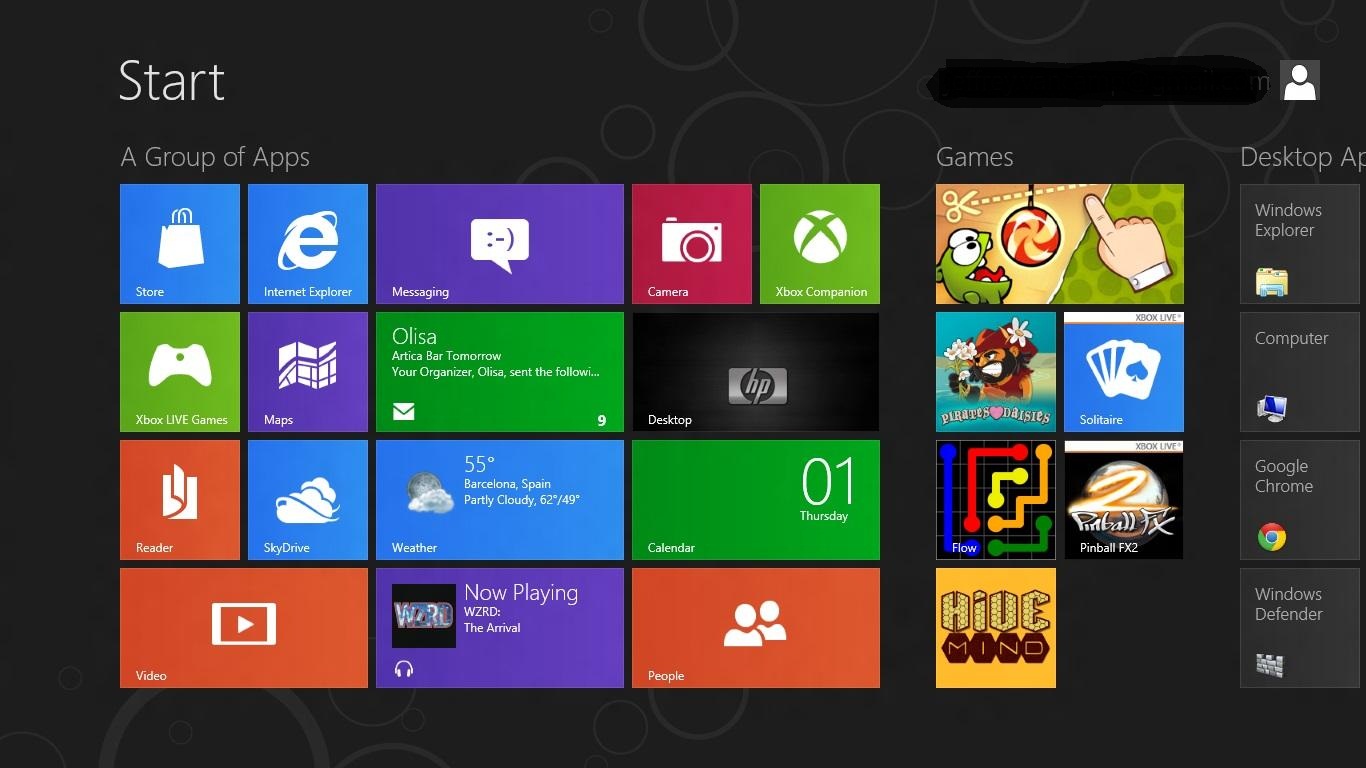Open the Xbox LIVE Games tile
Viewport: 1366px width, 768px height.
point(180,372)
